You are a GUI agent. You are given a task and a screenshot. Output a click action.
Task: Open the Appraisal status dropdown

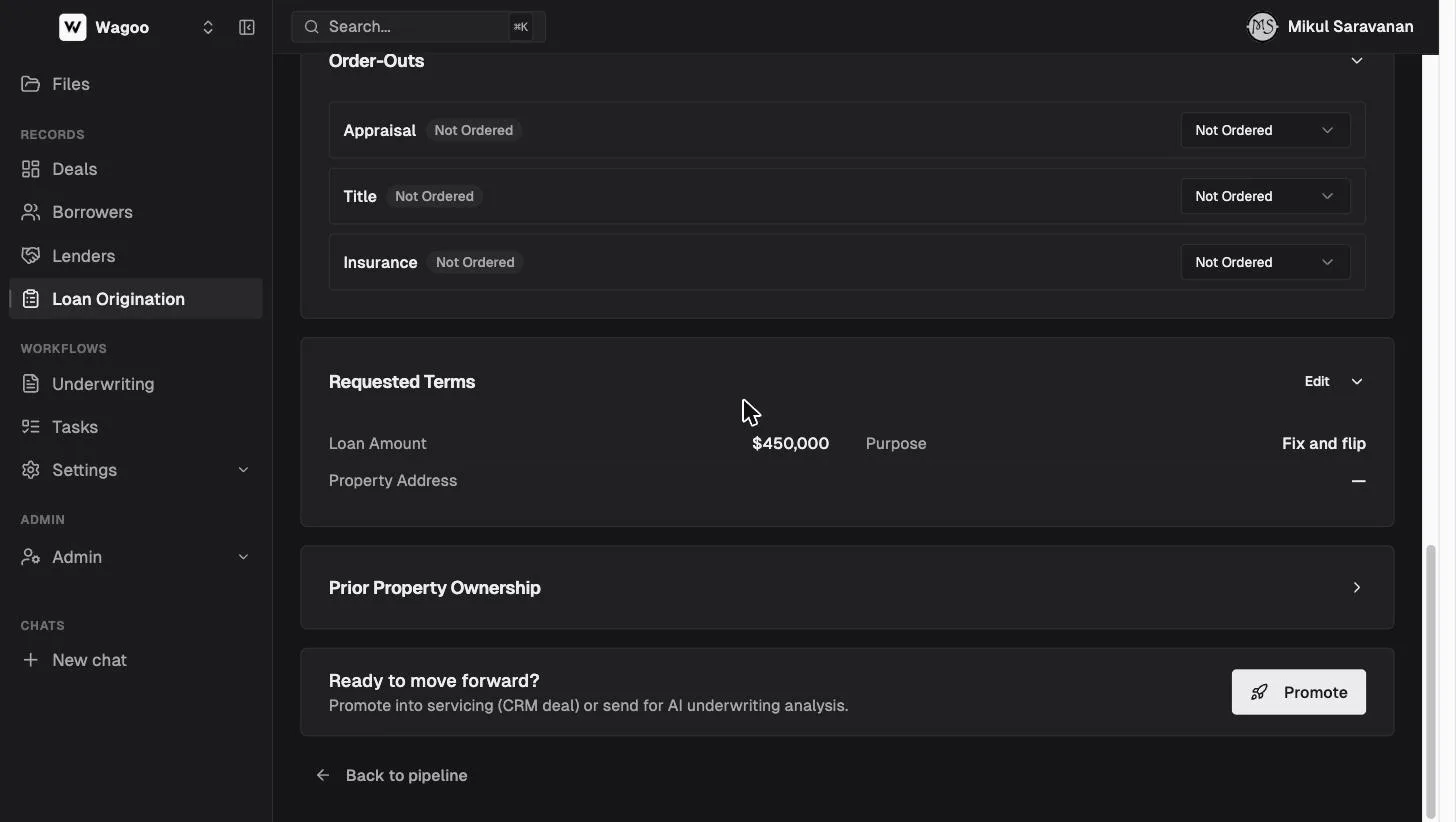point(1265,130)
